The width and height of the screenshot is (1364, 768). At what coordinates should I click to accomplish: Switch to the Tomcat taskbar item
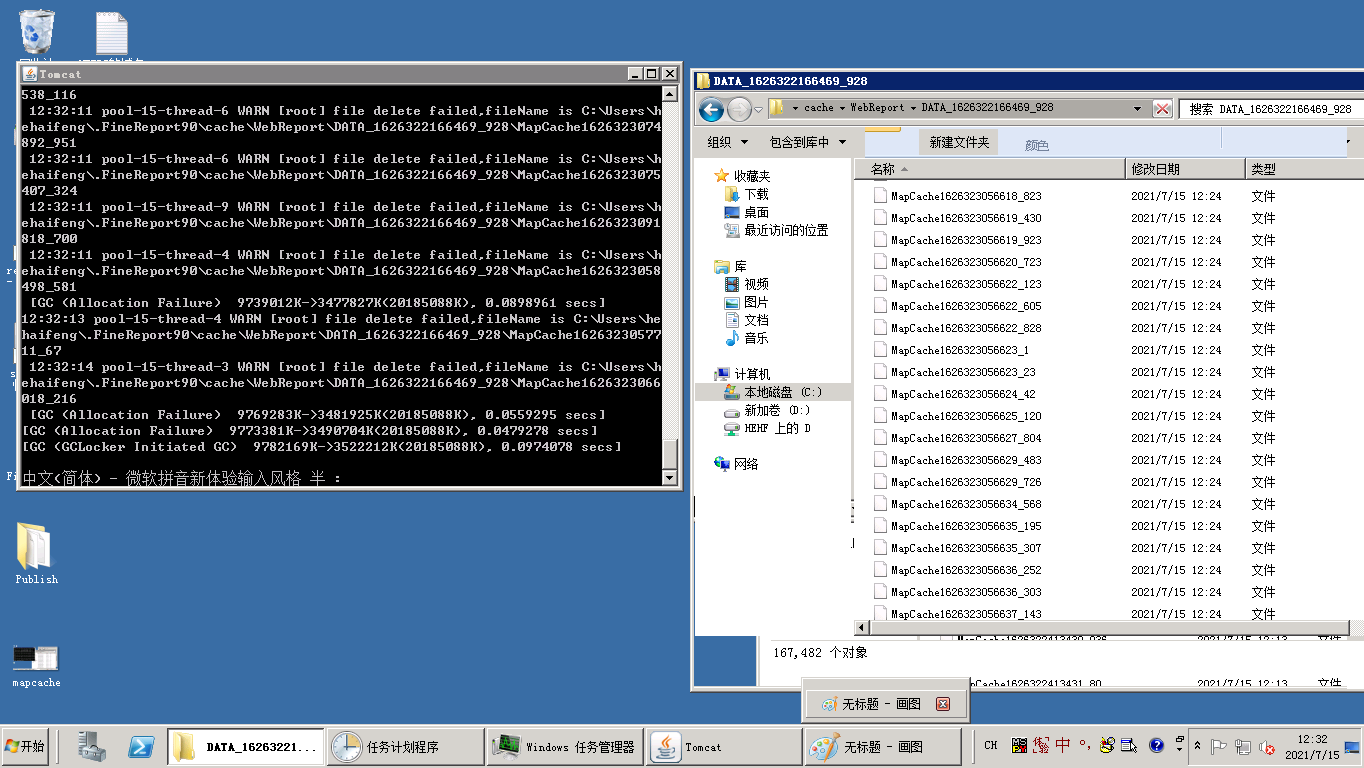point(724,747)
